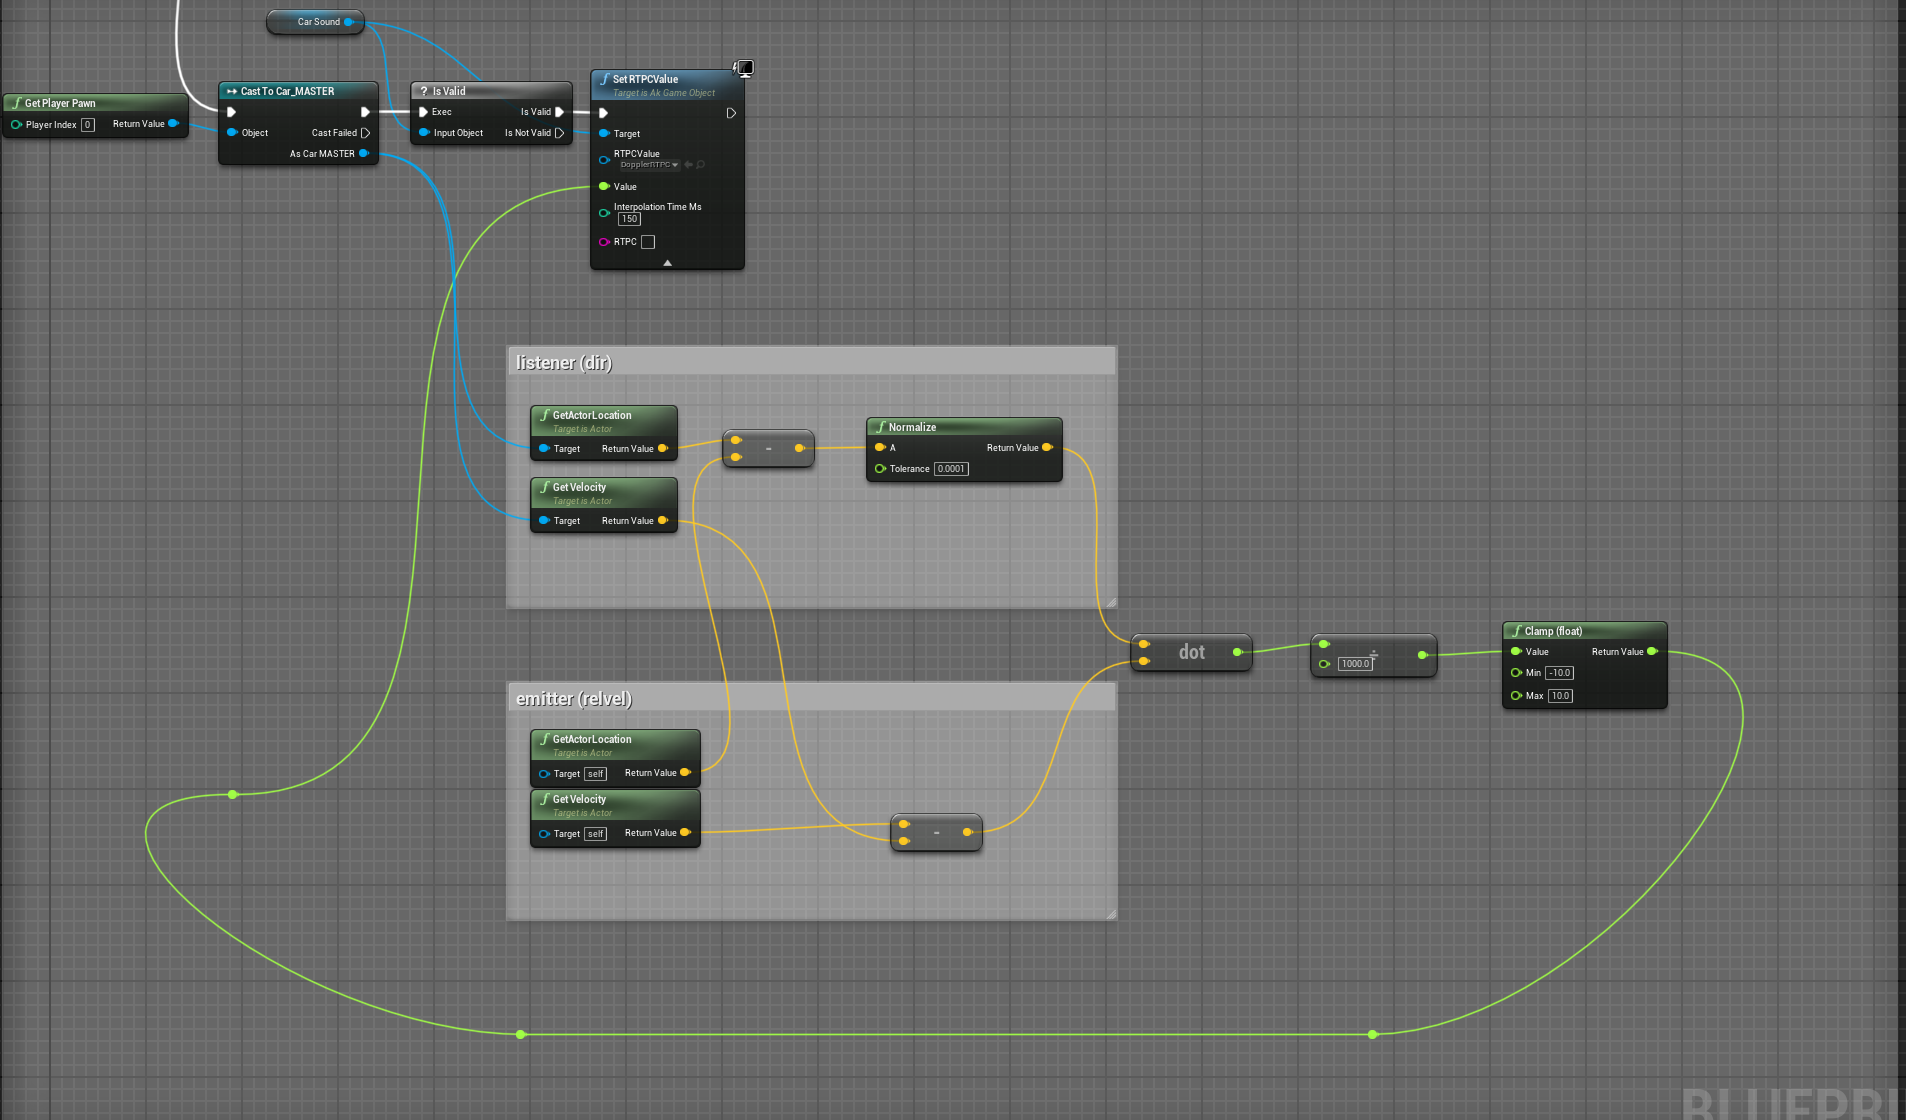Collapse Set RTPCValue advanced pins arrow
The image size is (1906, 1120).
click(667, 263)
